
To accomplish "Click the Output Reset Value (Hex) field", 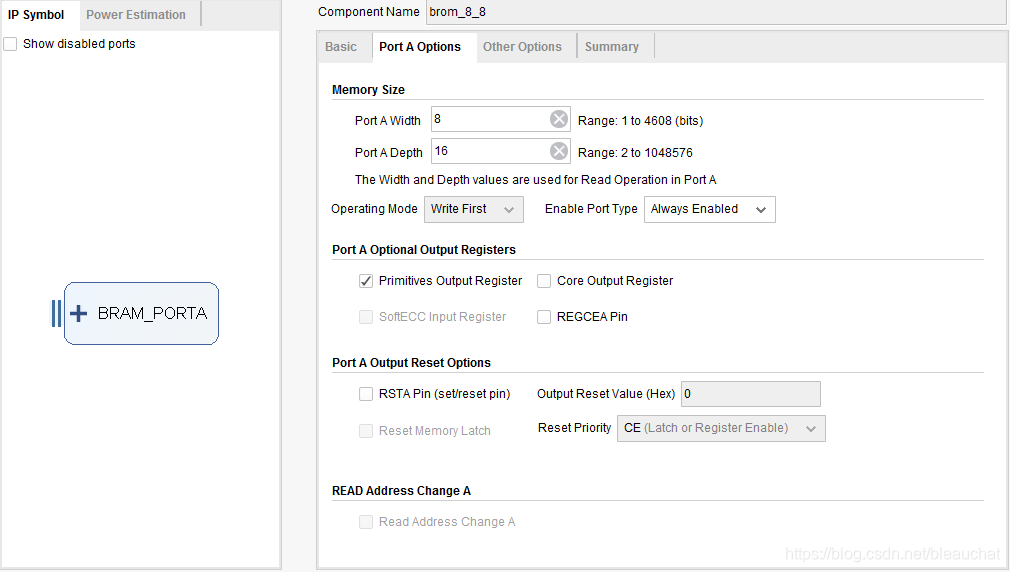I will [x=750, y=394].
